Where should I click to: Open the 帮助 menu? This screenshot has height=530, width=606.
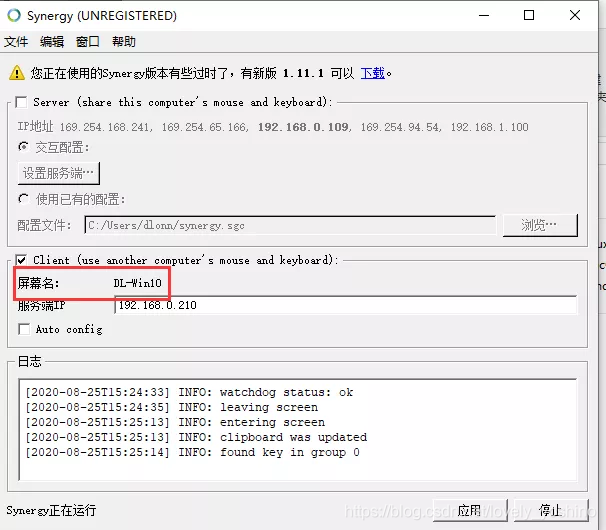click(x=124, y=41)
